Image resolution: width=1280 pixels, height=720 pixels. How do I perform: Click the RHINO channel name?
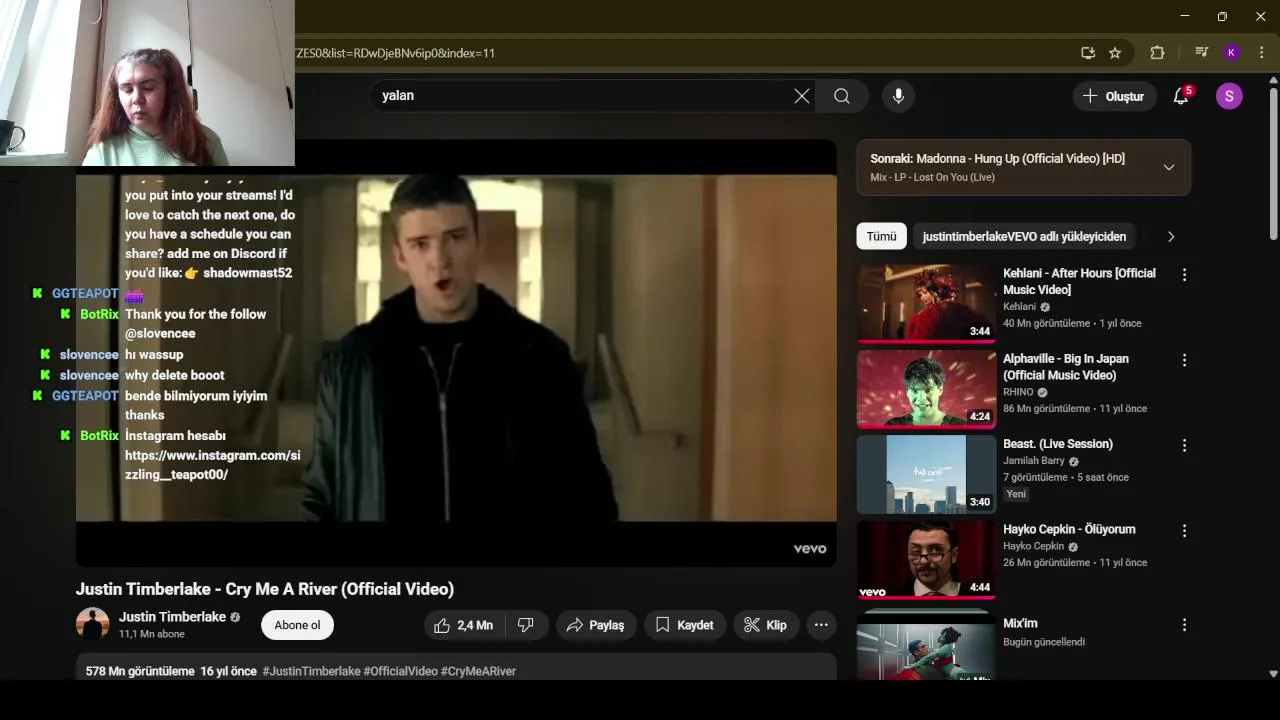coord(1019,392)
